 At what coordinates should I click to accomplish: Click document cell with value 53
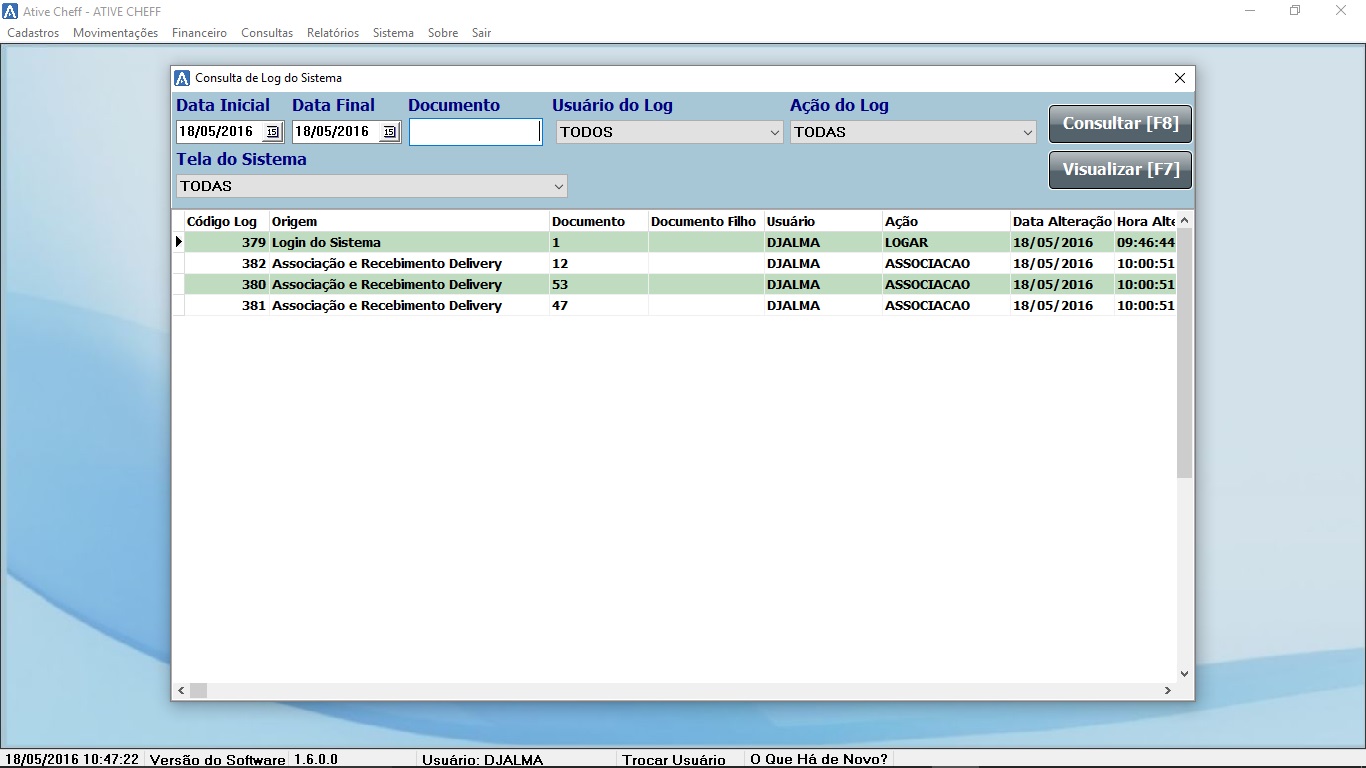pyautogui.click(x=599, y=285)
